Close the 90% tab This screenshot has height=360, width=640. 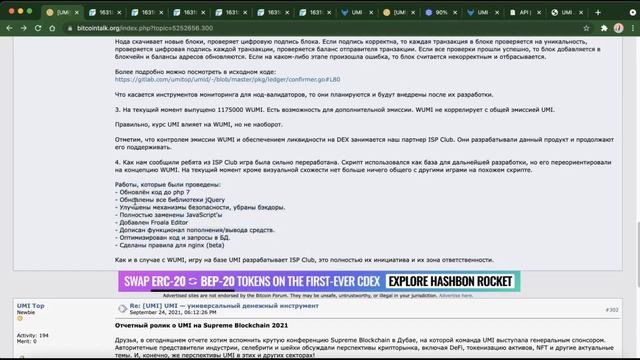455,13
